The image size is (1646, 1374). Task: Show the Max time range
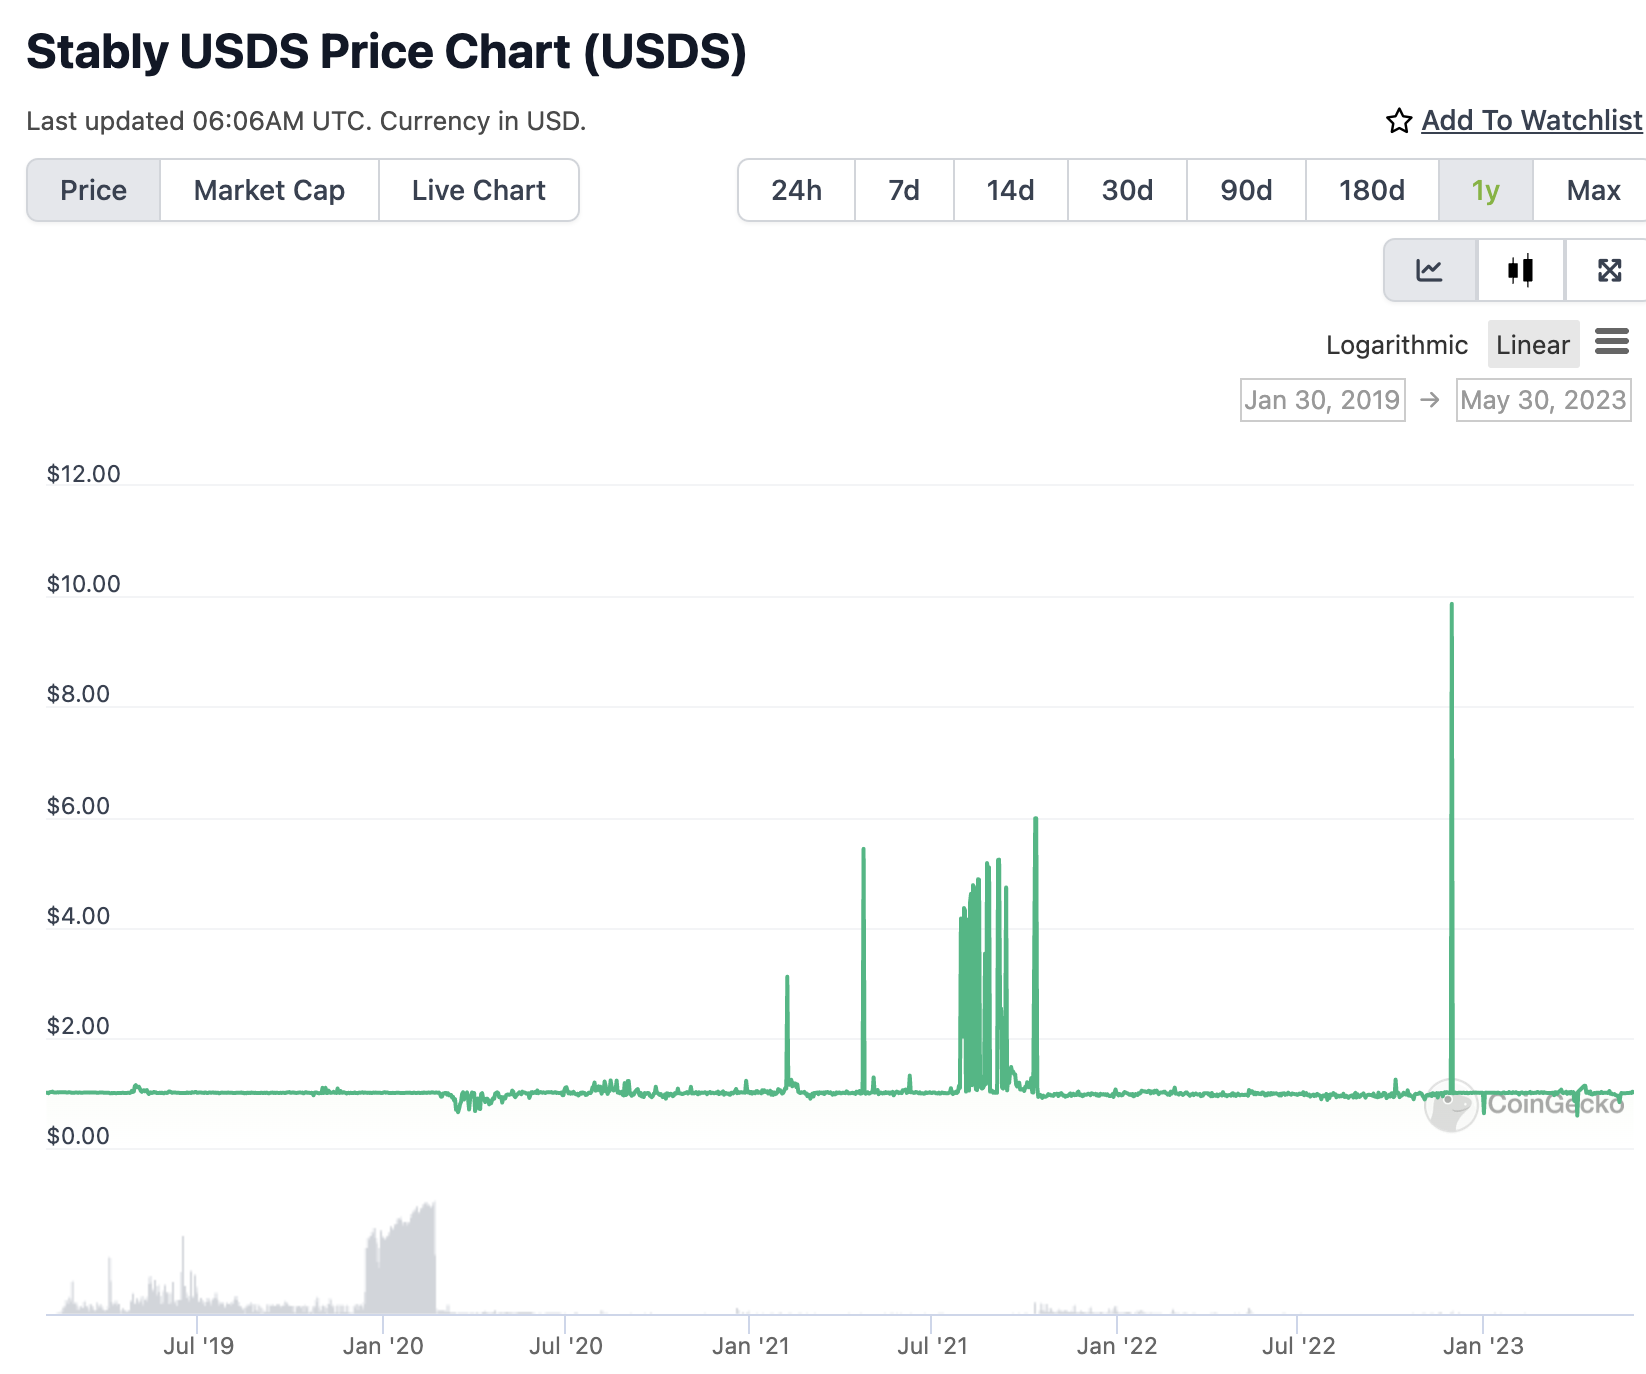pos(1593,190)
